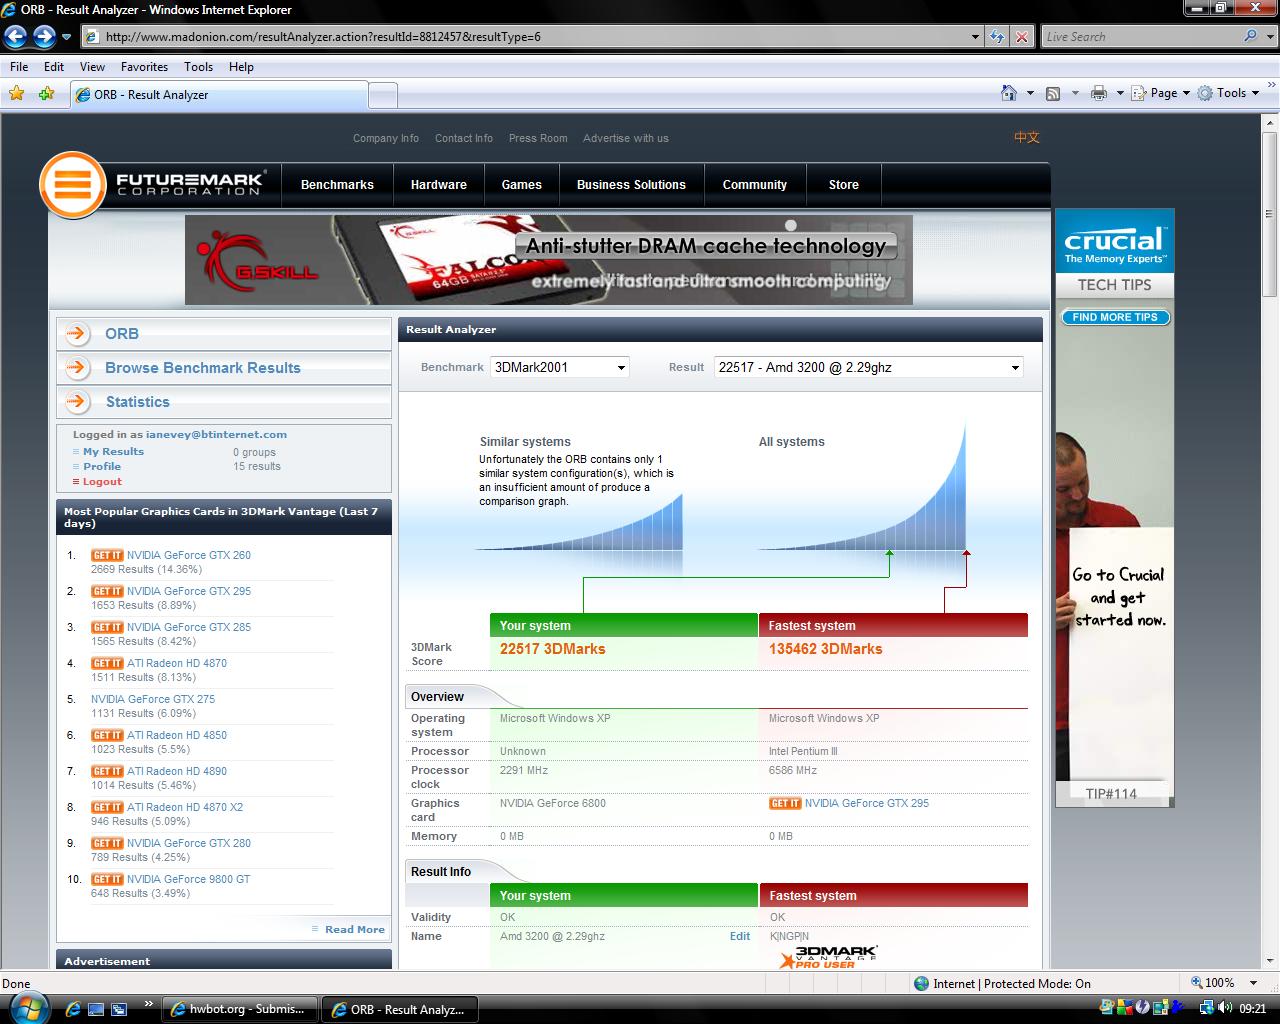Screen dimensions: 1280x1024
Task: Click the Favorites Center star icon
Action: click(17, 93)
